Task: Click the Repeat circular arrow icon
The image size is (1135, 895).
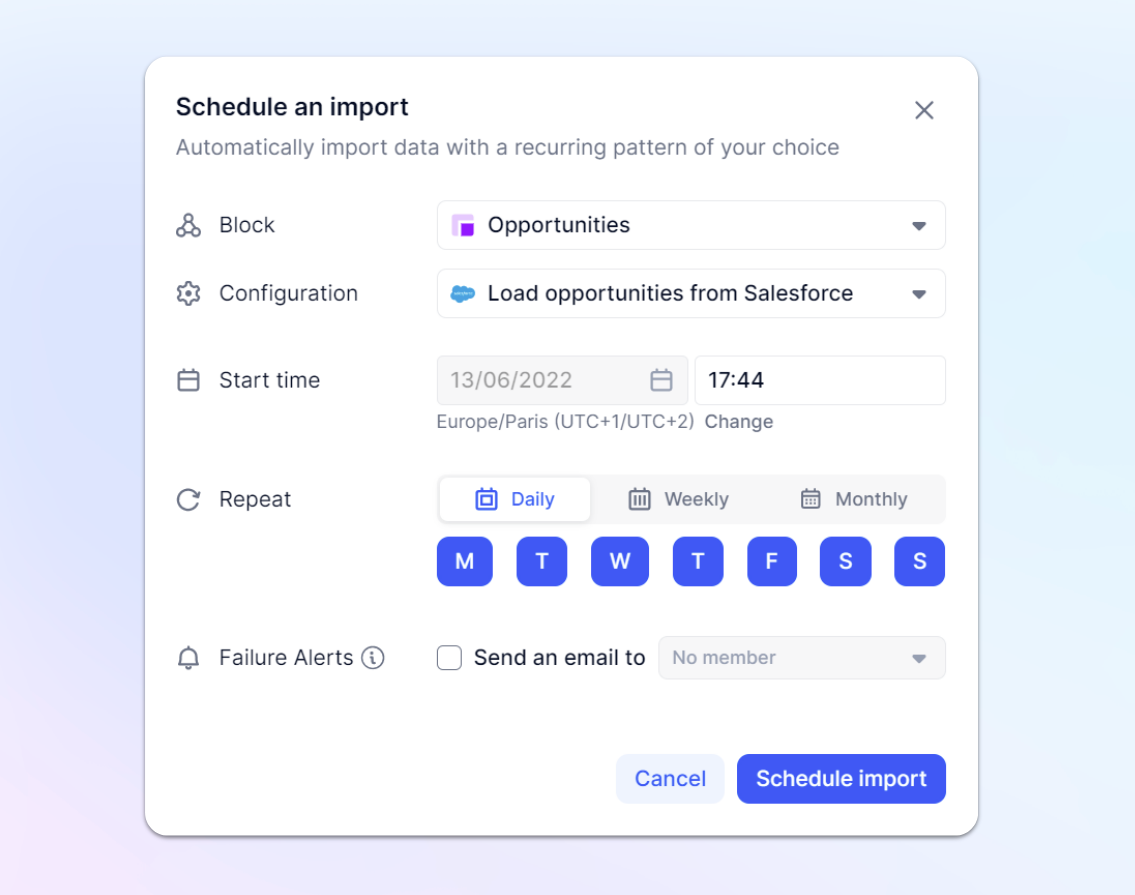Action: coord(188,500)
